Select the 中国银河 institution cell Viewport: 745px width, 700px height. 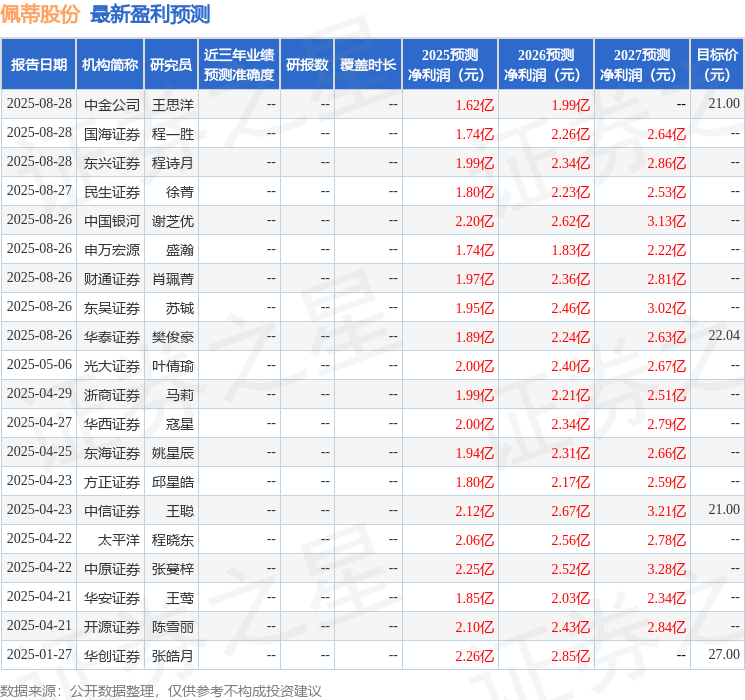click(x=112, y=221)
